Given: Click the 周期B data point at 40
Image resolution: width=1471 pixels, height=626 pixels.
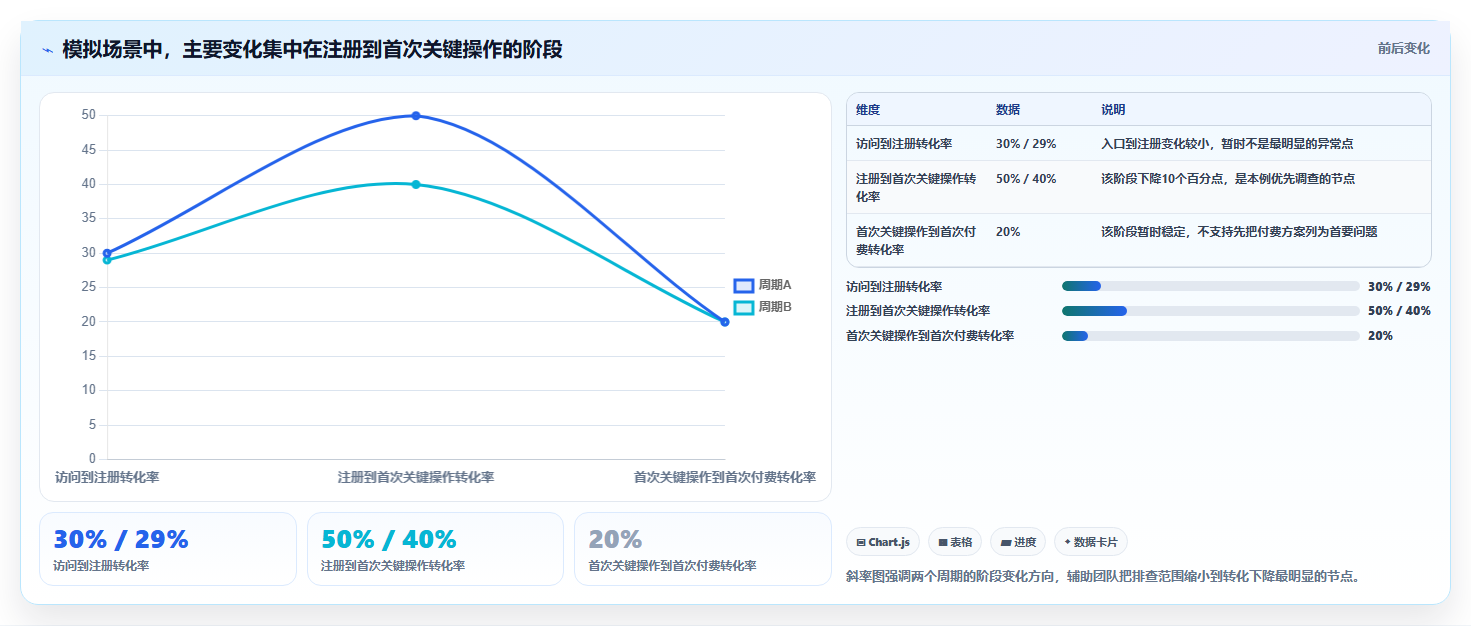Looking at the screenshot, I should pyautogui.click(x=416, y=184).
